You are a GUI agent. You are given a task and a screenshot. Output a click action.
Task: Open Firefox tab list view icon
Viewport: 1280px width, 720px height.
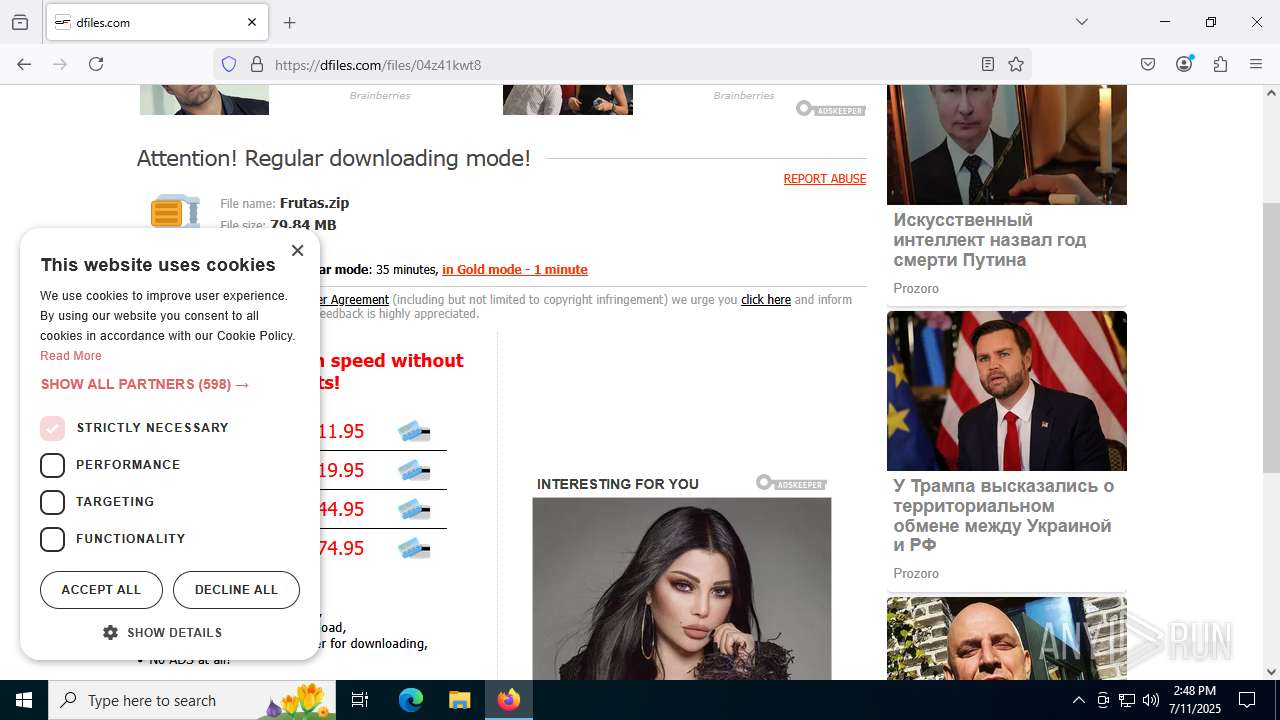(20, 22)
